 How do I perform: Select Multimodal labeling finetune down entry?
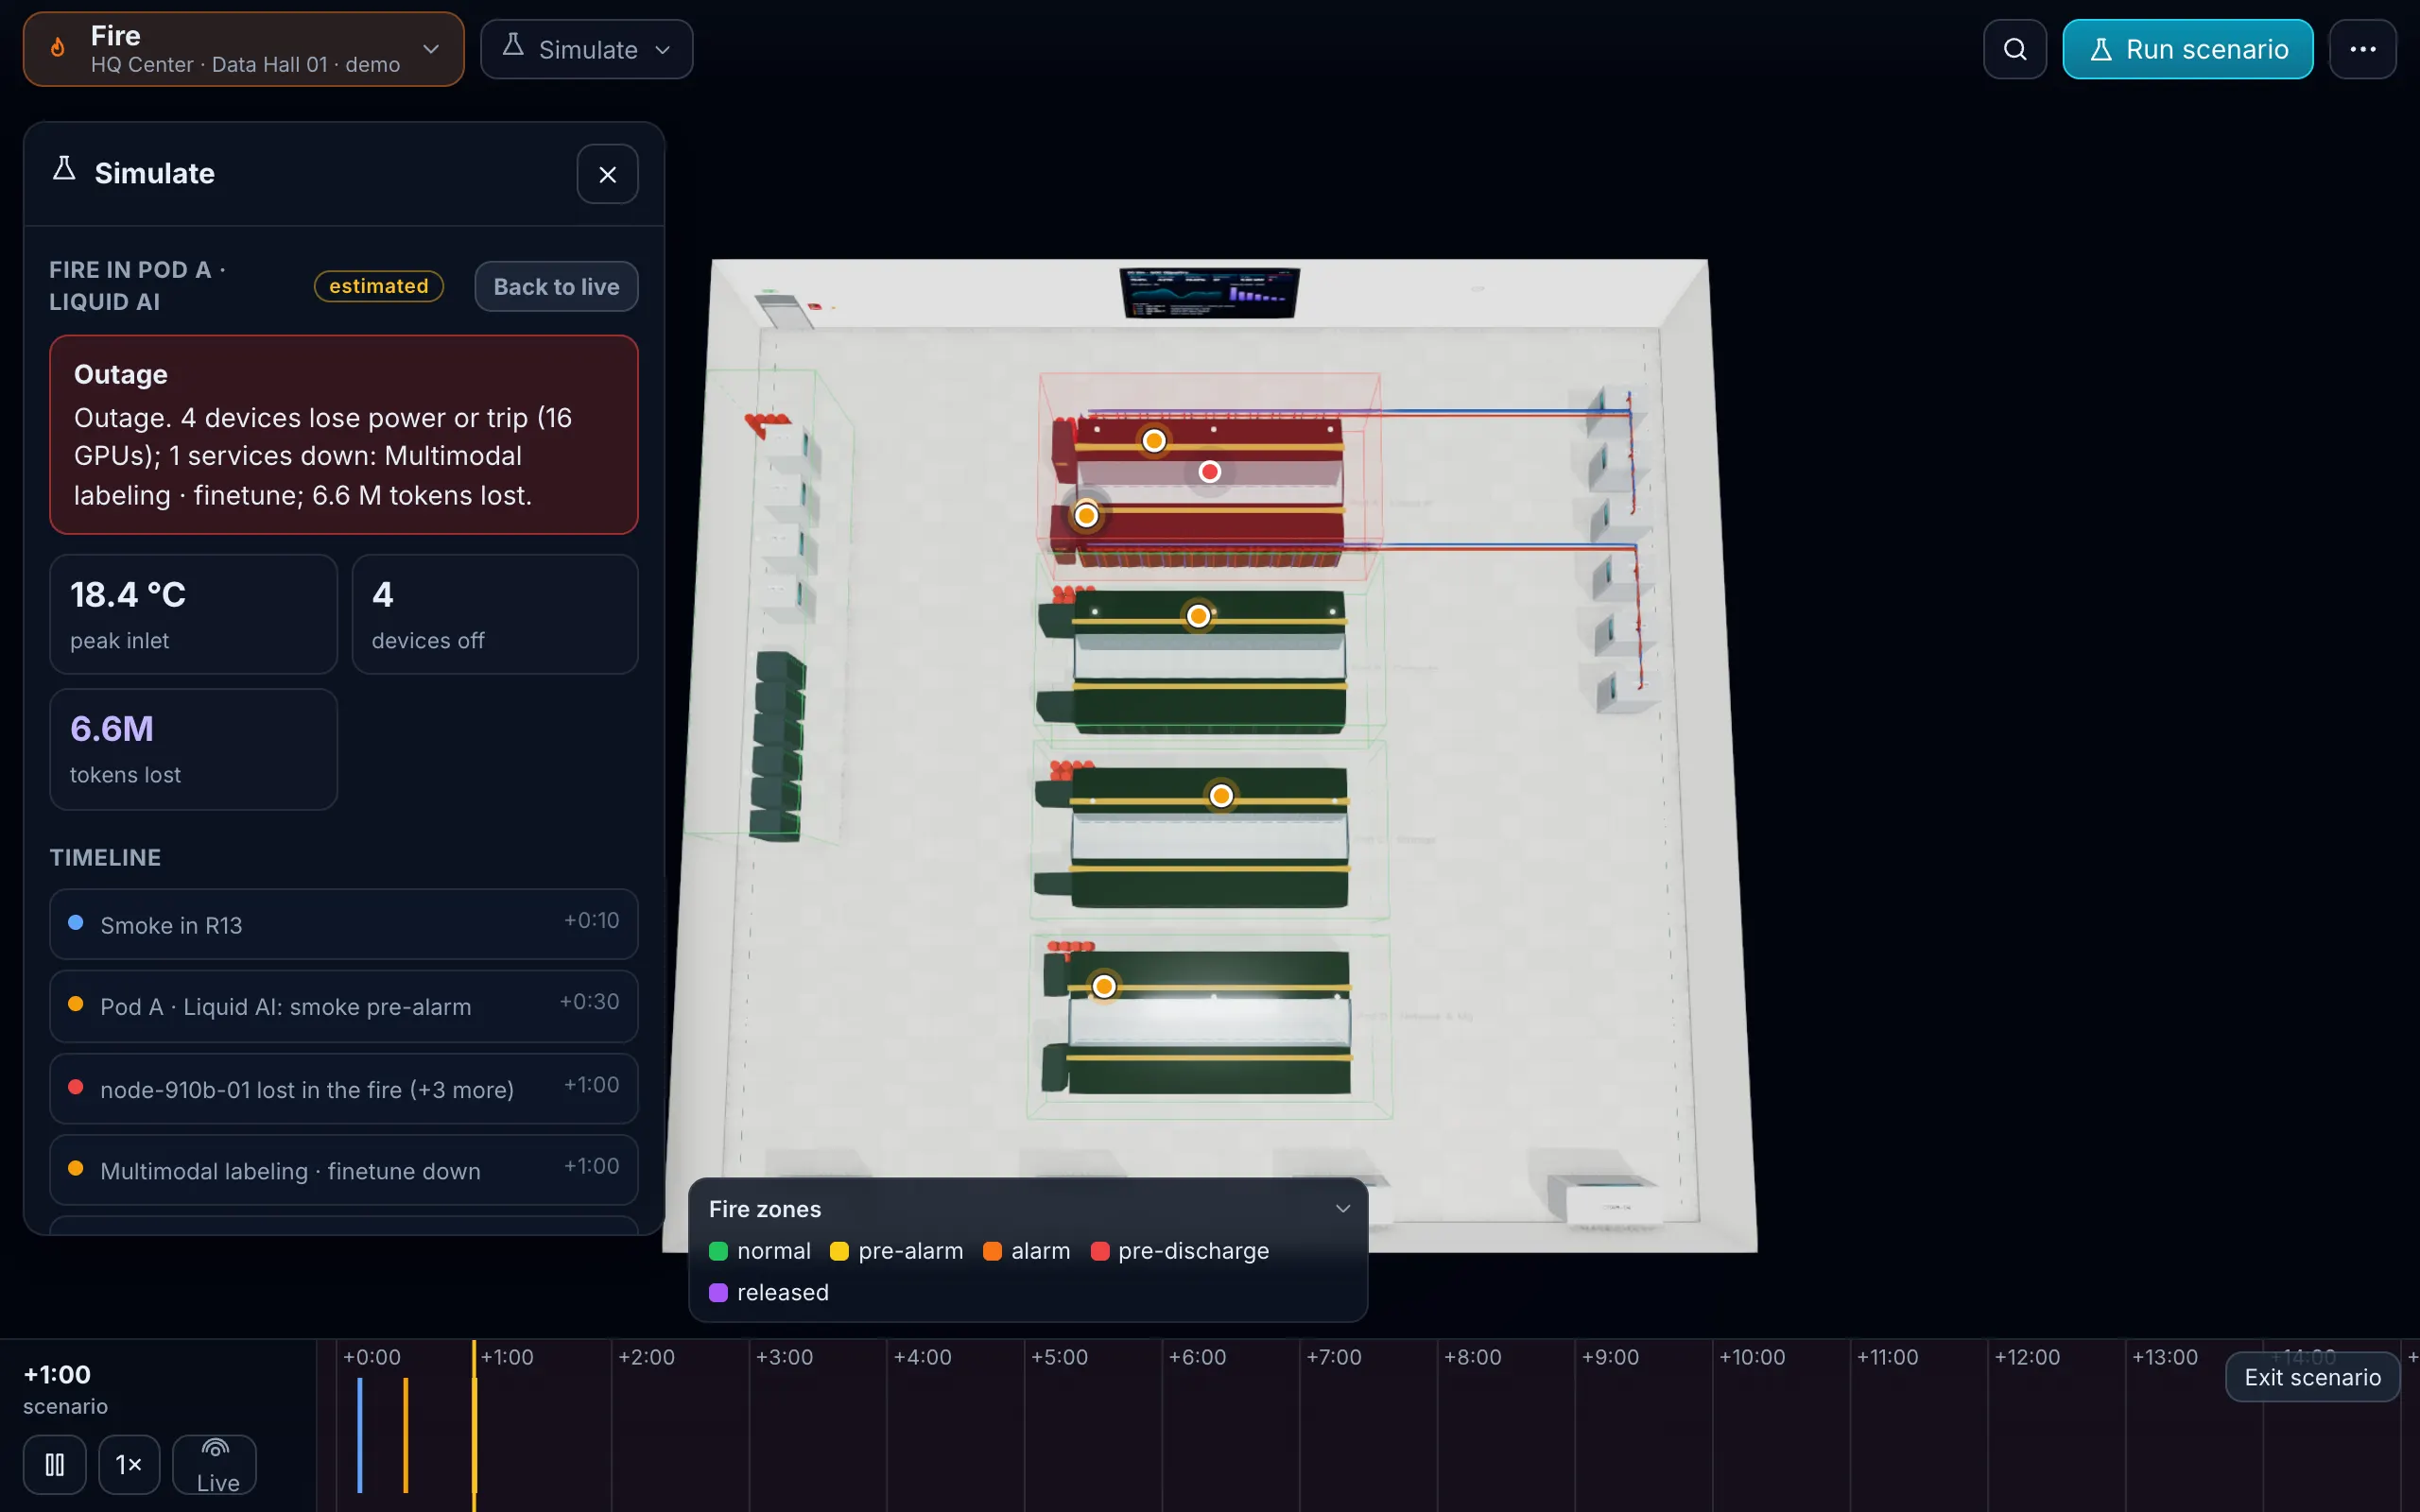click(344, 1169)
